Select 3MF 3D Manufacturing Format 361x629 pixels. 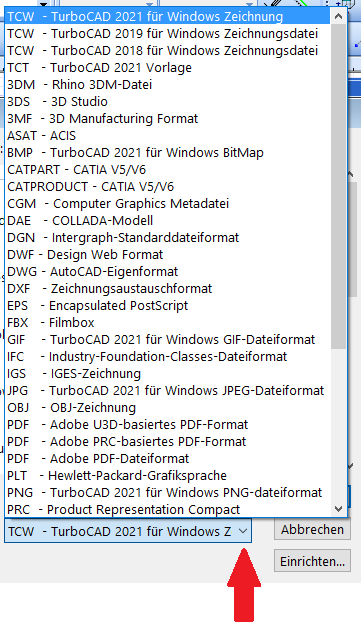(168, 119)
